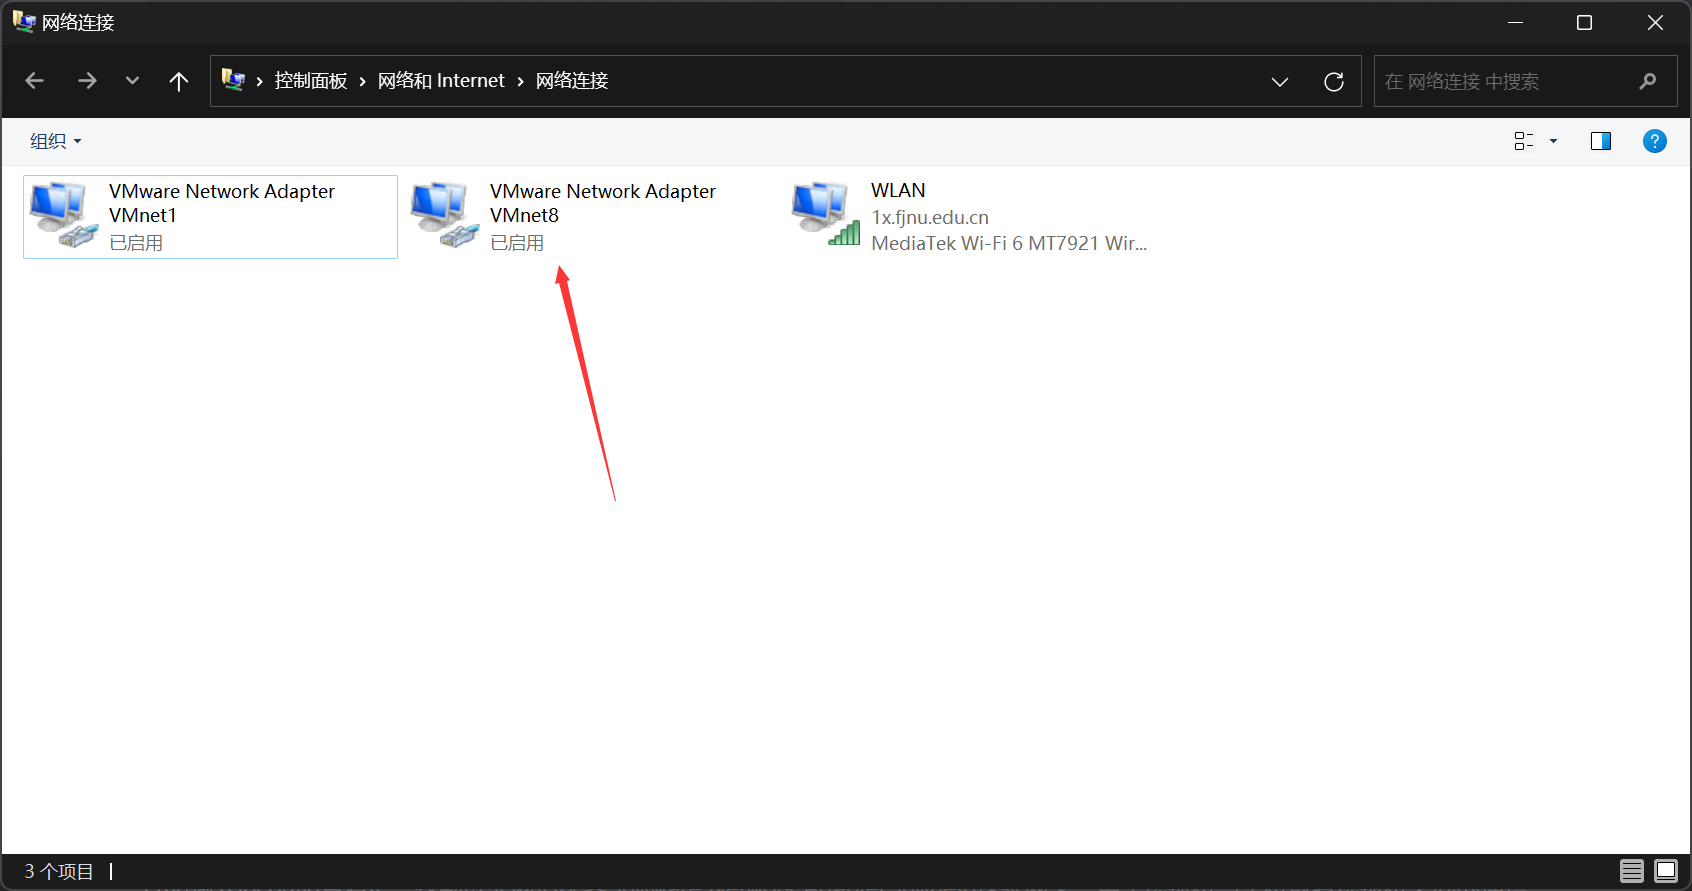The image size is (1692, 891).
Task: Expand chevron after 网络和 Internet breadcrumb
Action: (520, 81)
